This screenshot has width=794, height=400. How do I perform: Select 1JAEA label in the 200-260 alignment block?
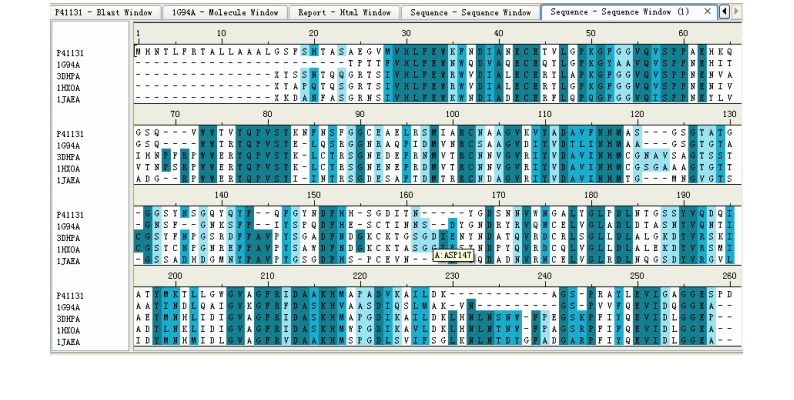coord(68,342)
